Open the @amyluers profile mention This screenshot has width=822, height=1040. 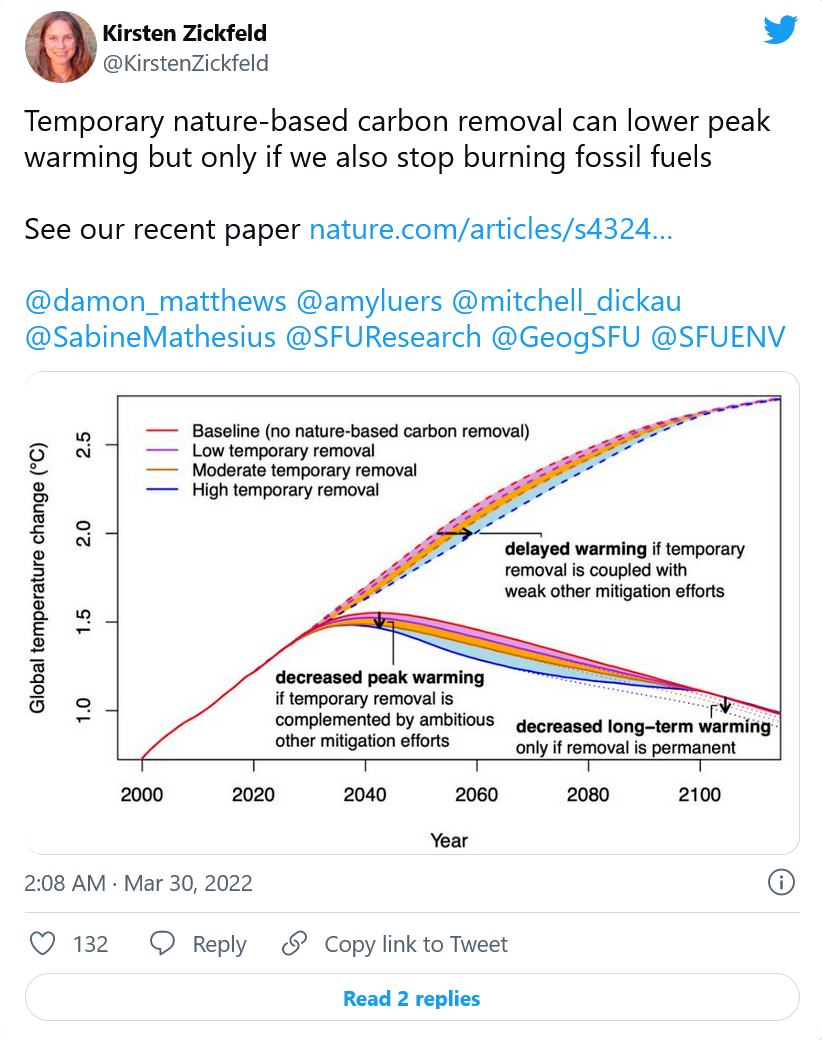pos(369,301)
